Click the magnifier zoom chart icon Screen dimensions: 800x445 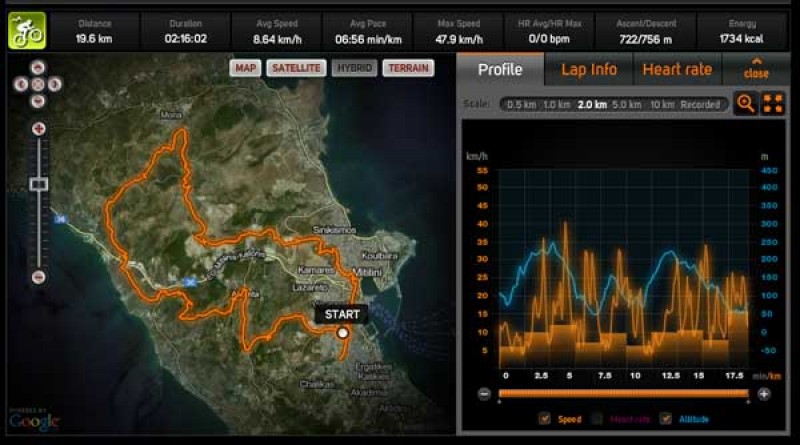click(745, 104)
